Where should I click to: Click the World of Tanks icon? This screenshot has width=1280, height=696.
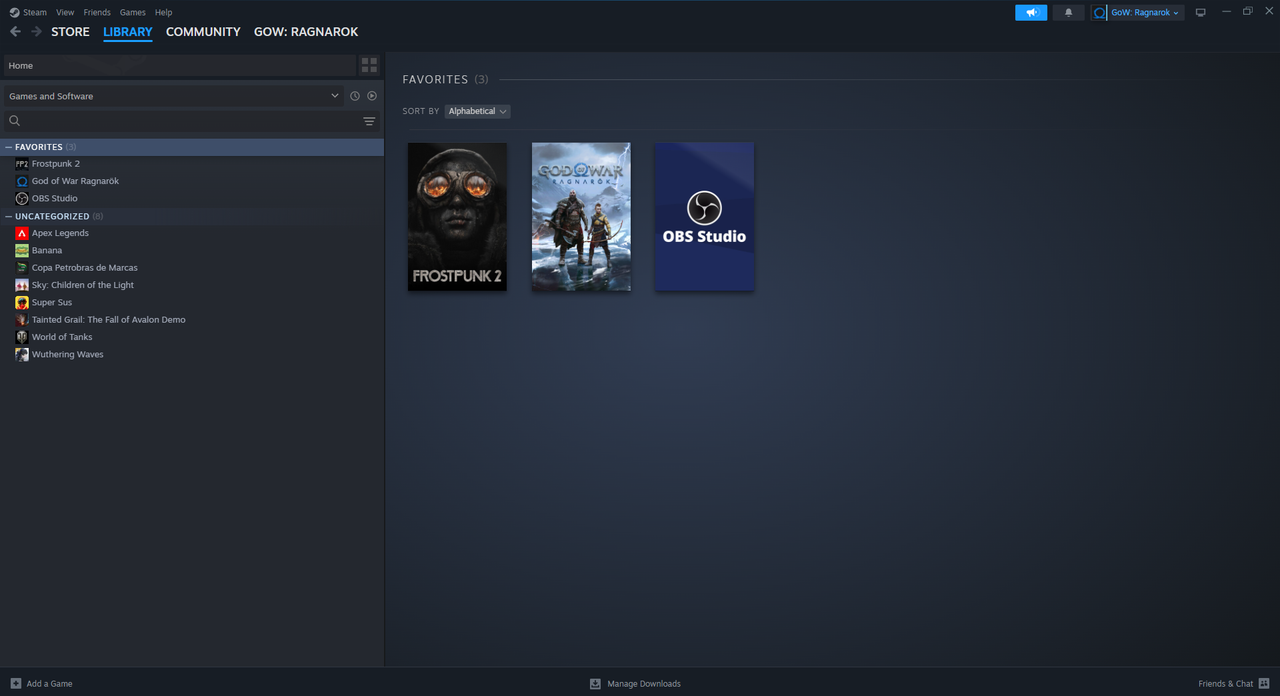(x=22, y=337)
